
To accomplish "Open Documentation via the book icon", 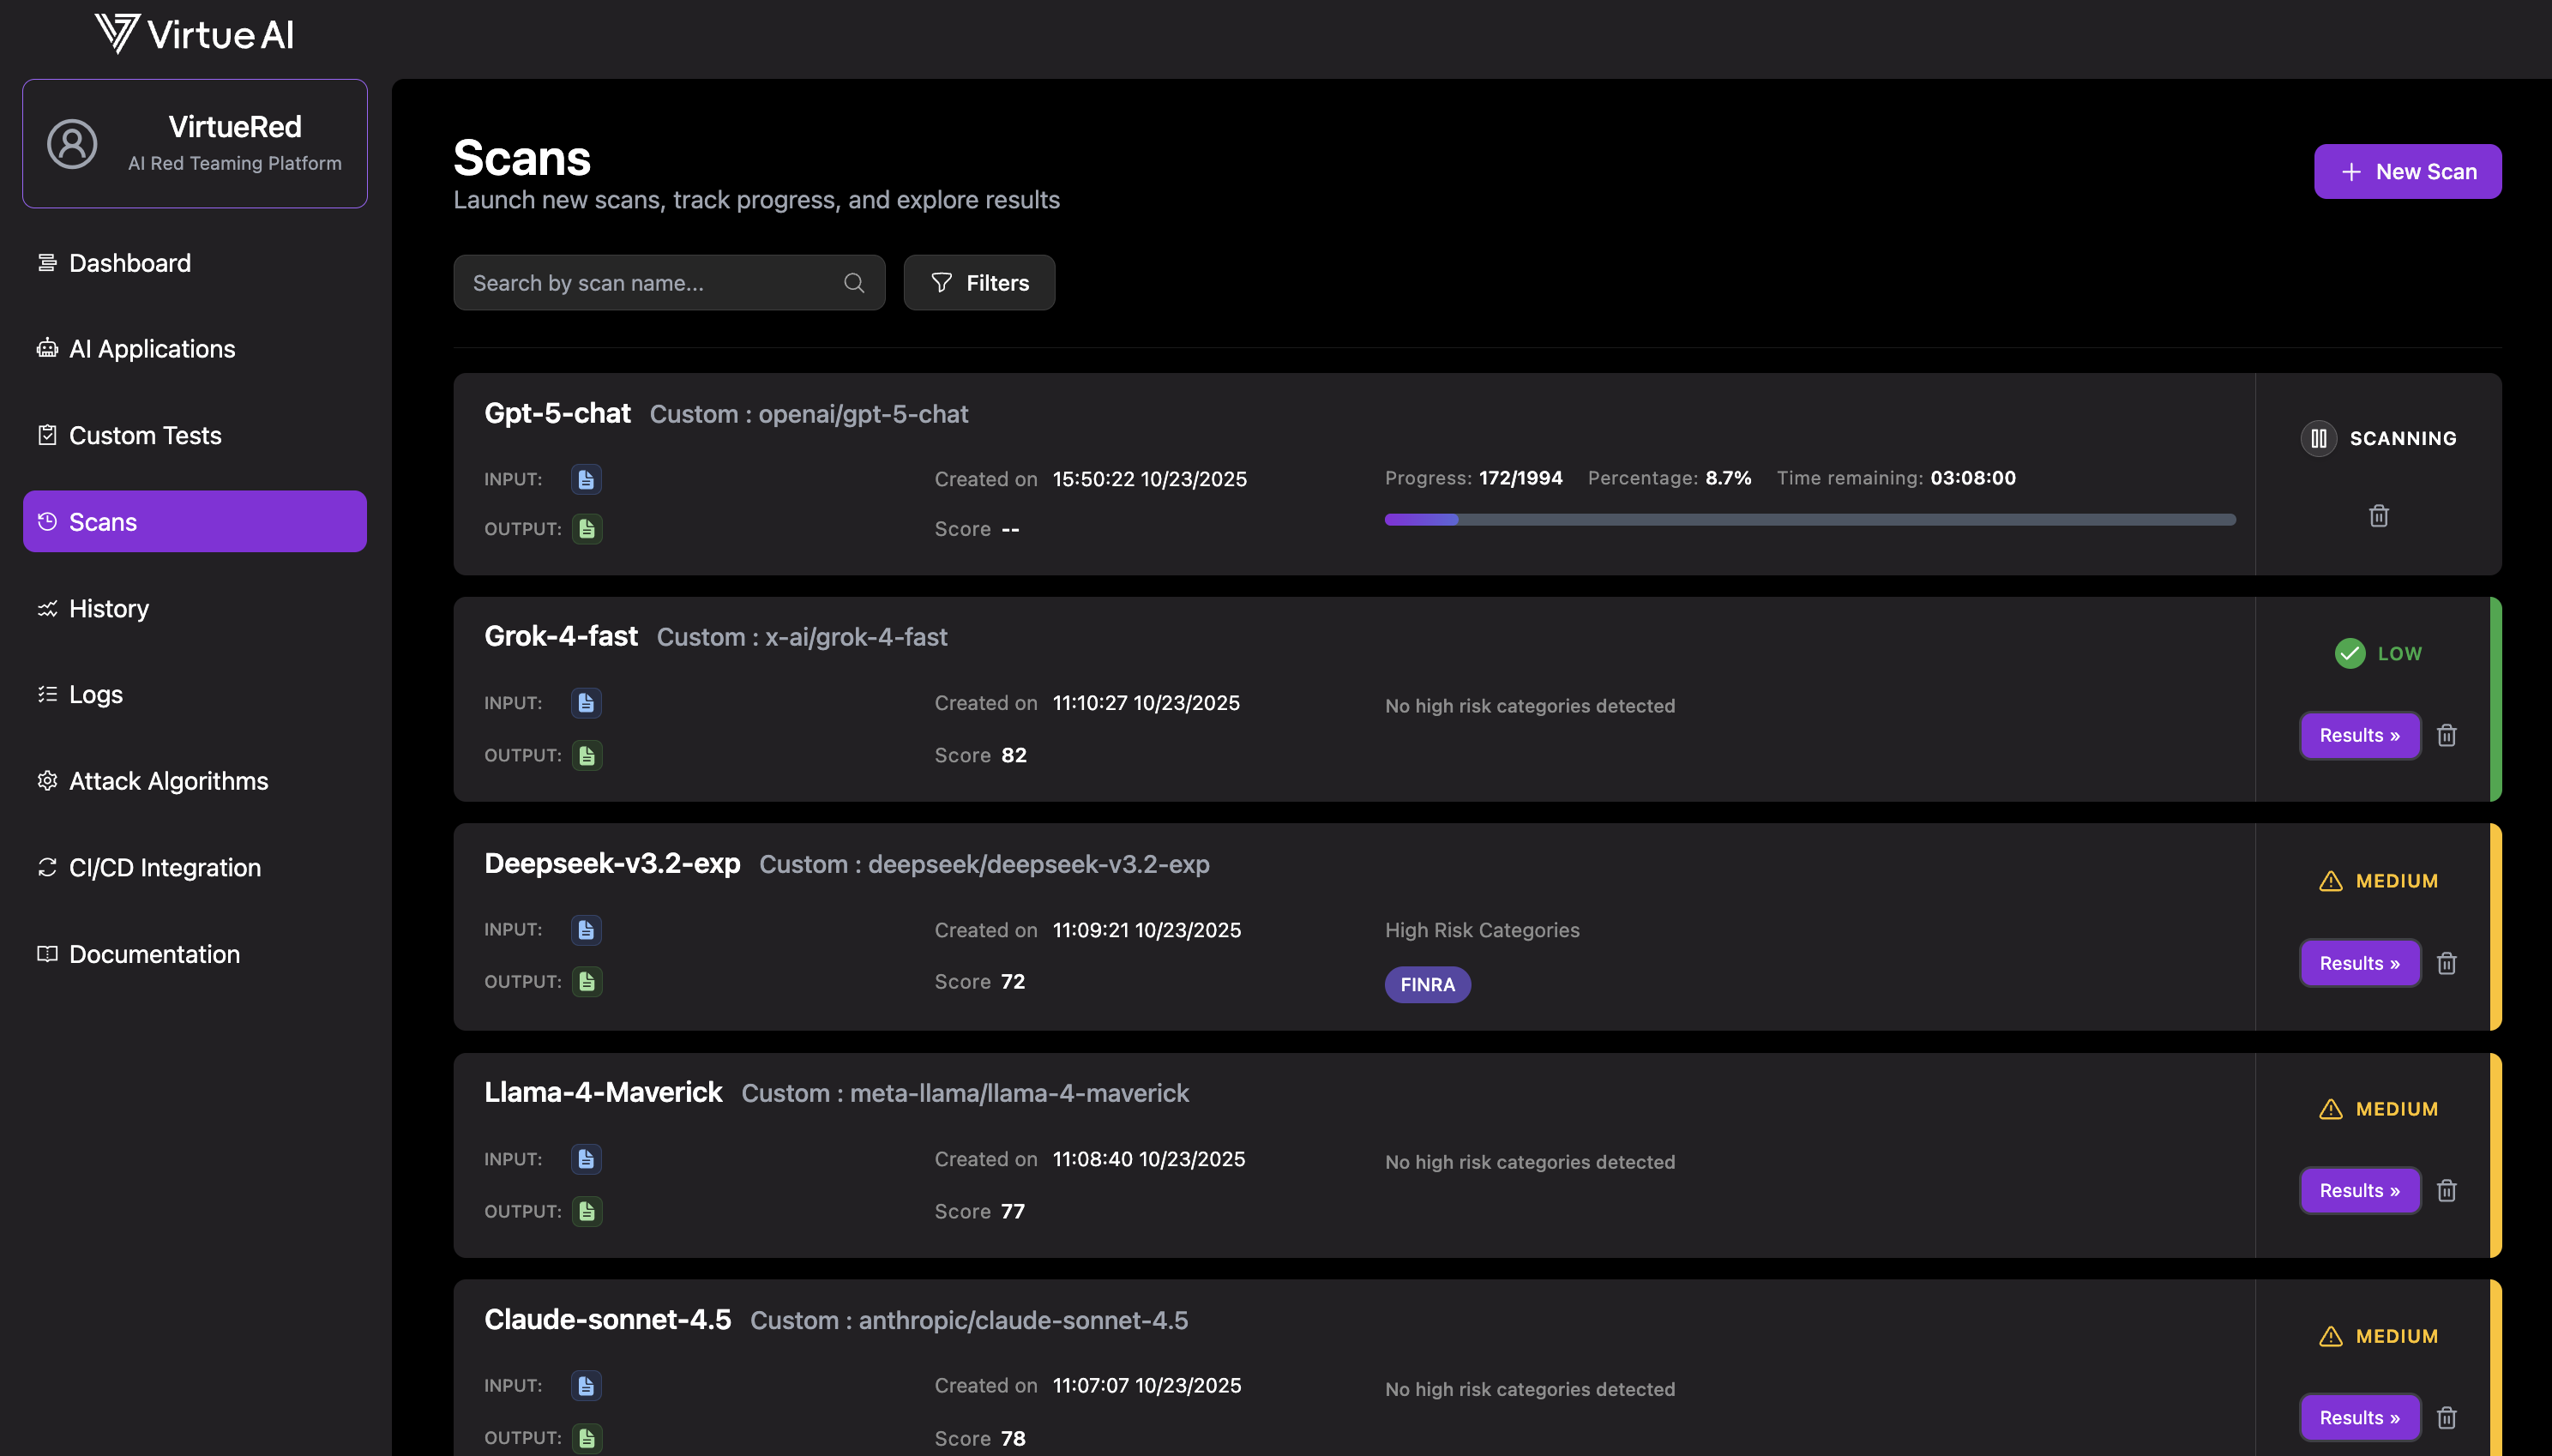I will (47, 953).
